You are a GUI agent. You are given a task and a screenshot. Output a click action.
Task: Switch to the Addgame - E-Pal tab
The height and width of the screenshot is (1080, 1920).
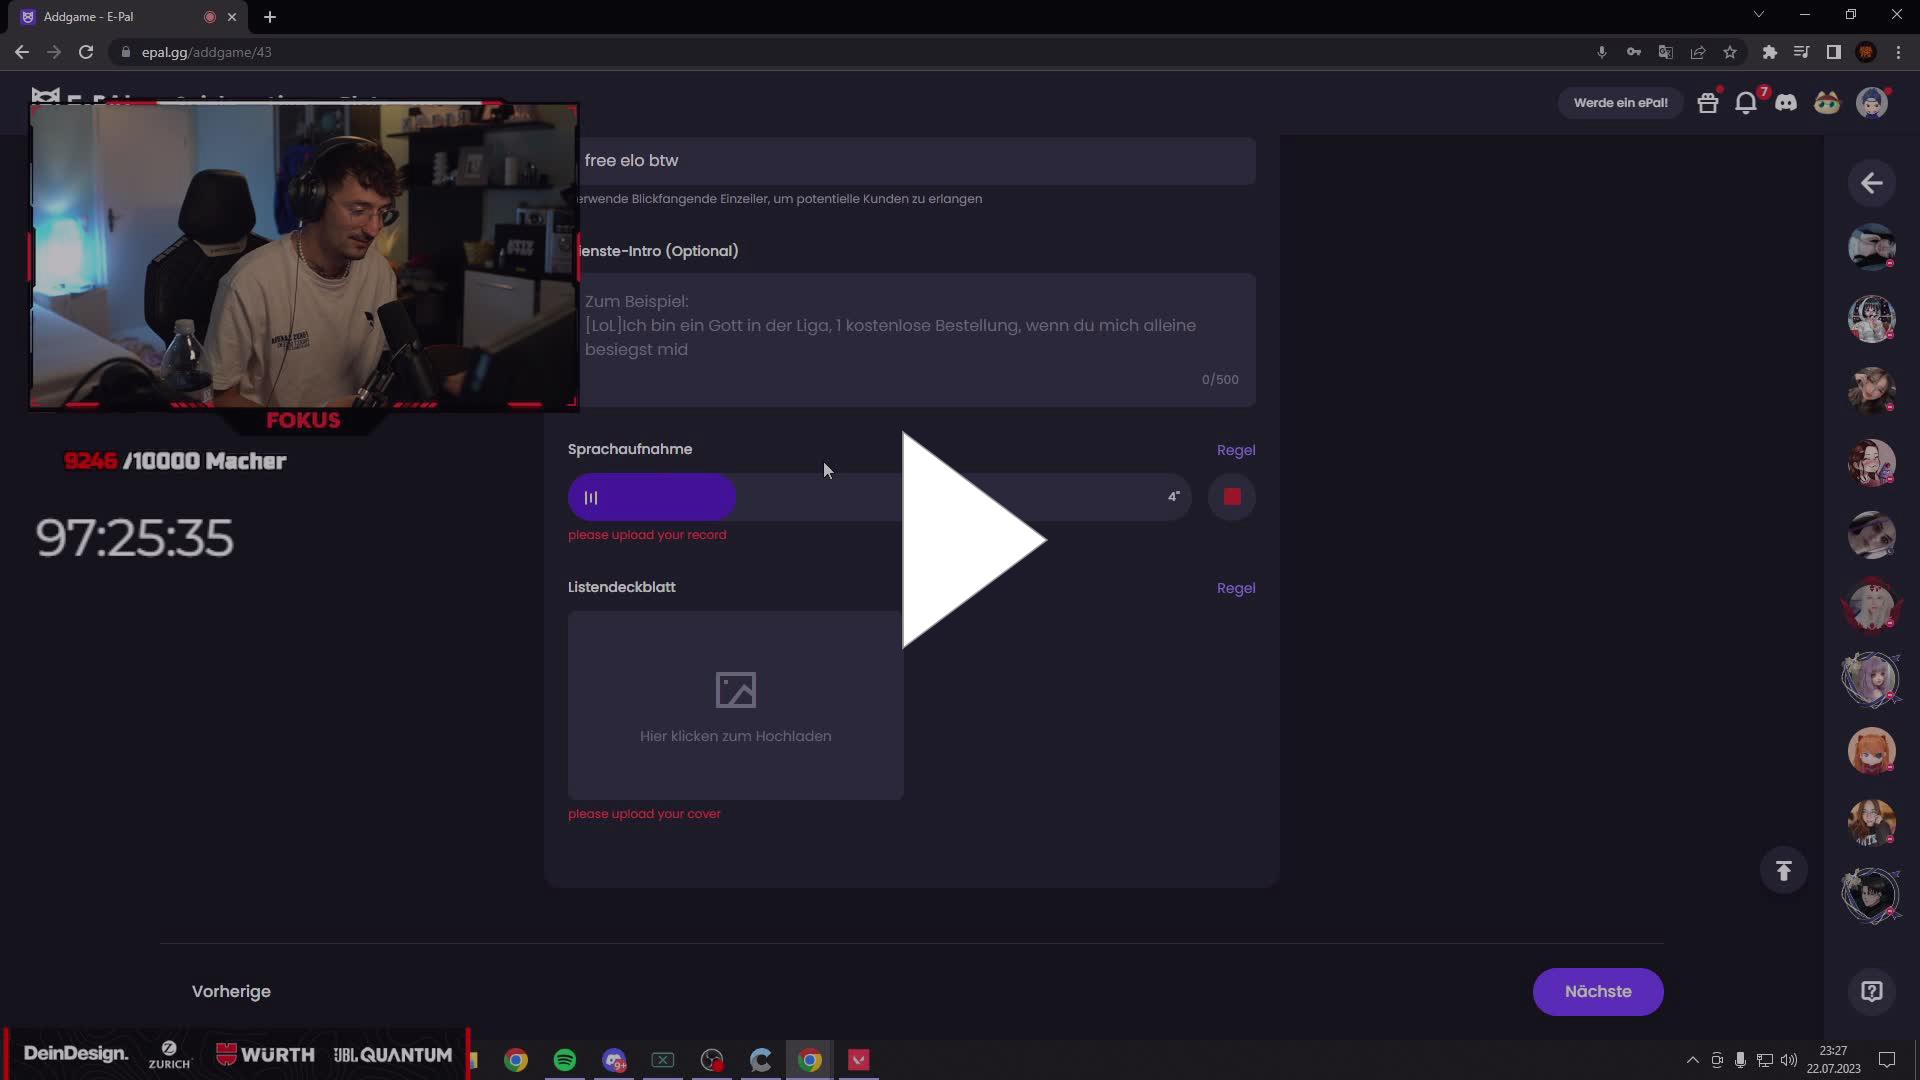pyautogui.click(x=100, y=17)
